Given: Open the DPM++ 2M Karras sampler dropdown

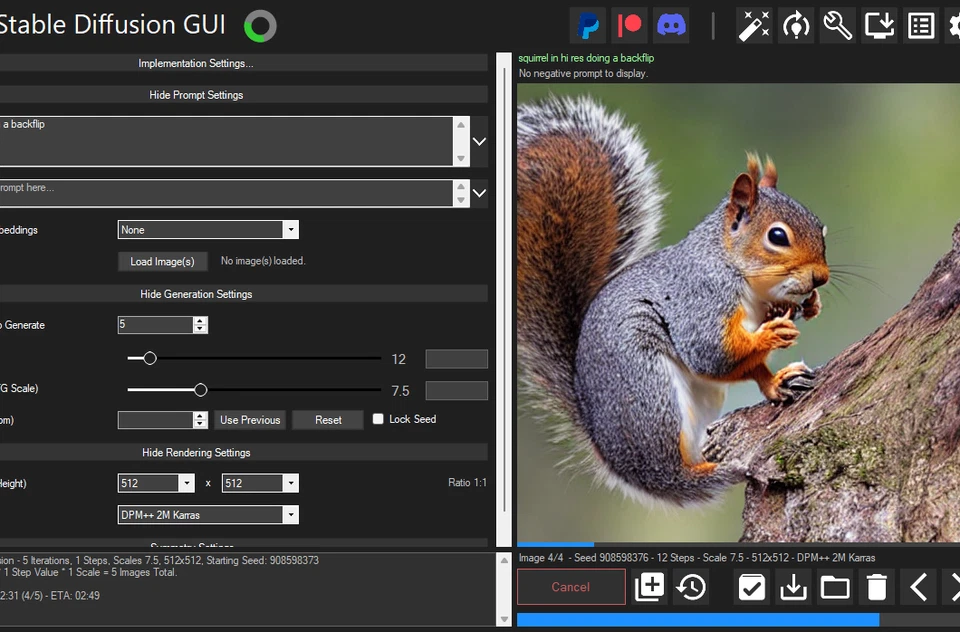Looking at the screenshot, I should point(290,514).
